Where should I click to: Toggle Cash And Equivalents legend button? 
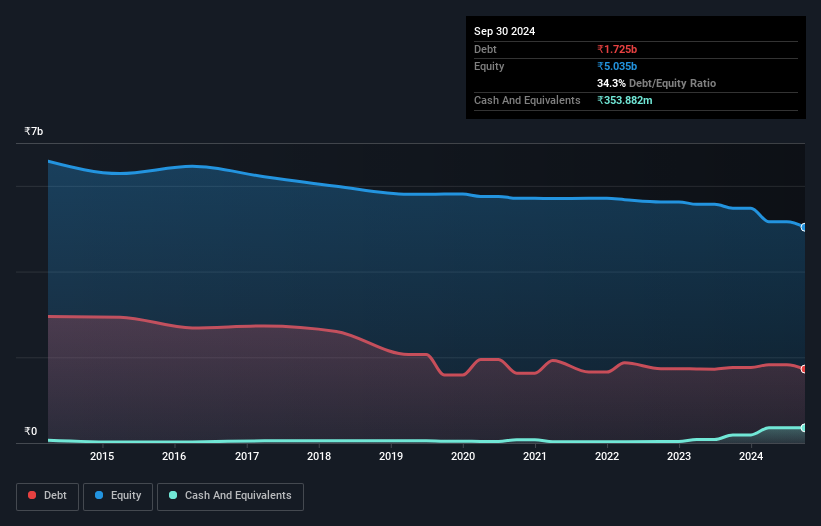pos(230,496)
